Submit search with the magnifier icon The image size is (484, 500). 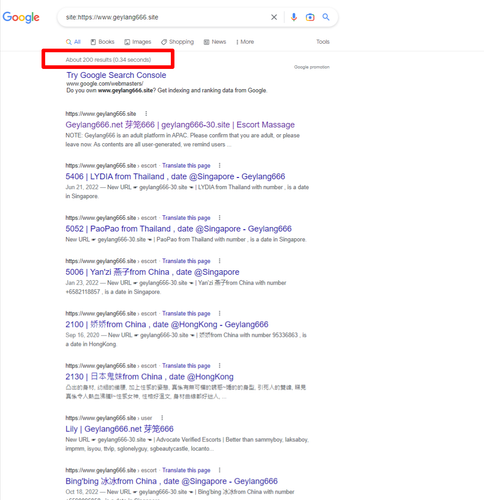[x=326, y=17]
